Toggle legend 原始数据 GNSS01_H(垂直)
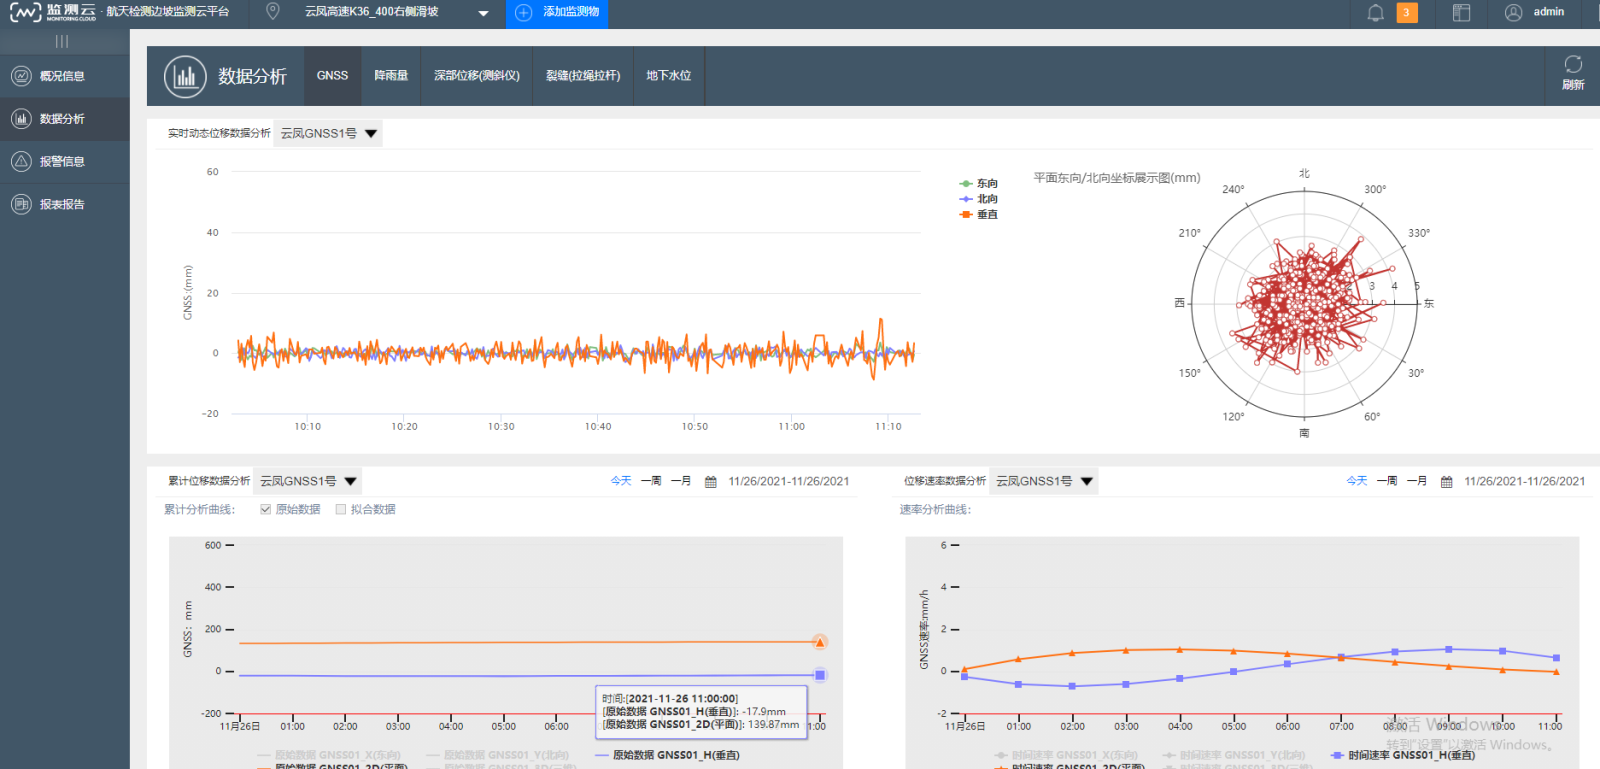The image size is (1600, 769). [x=667, y=755]
